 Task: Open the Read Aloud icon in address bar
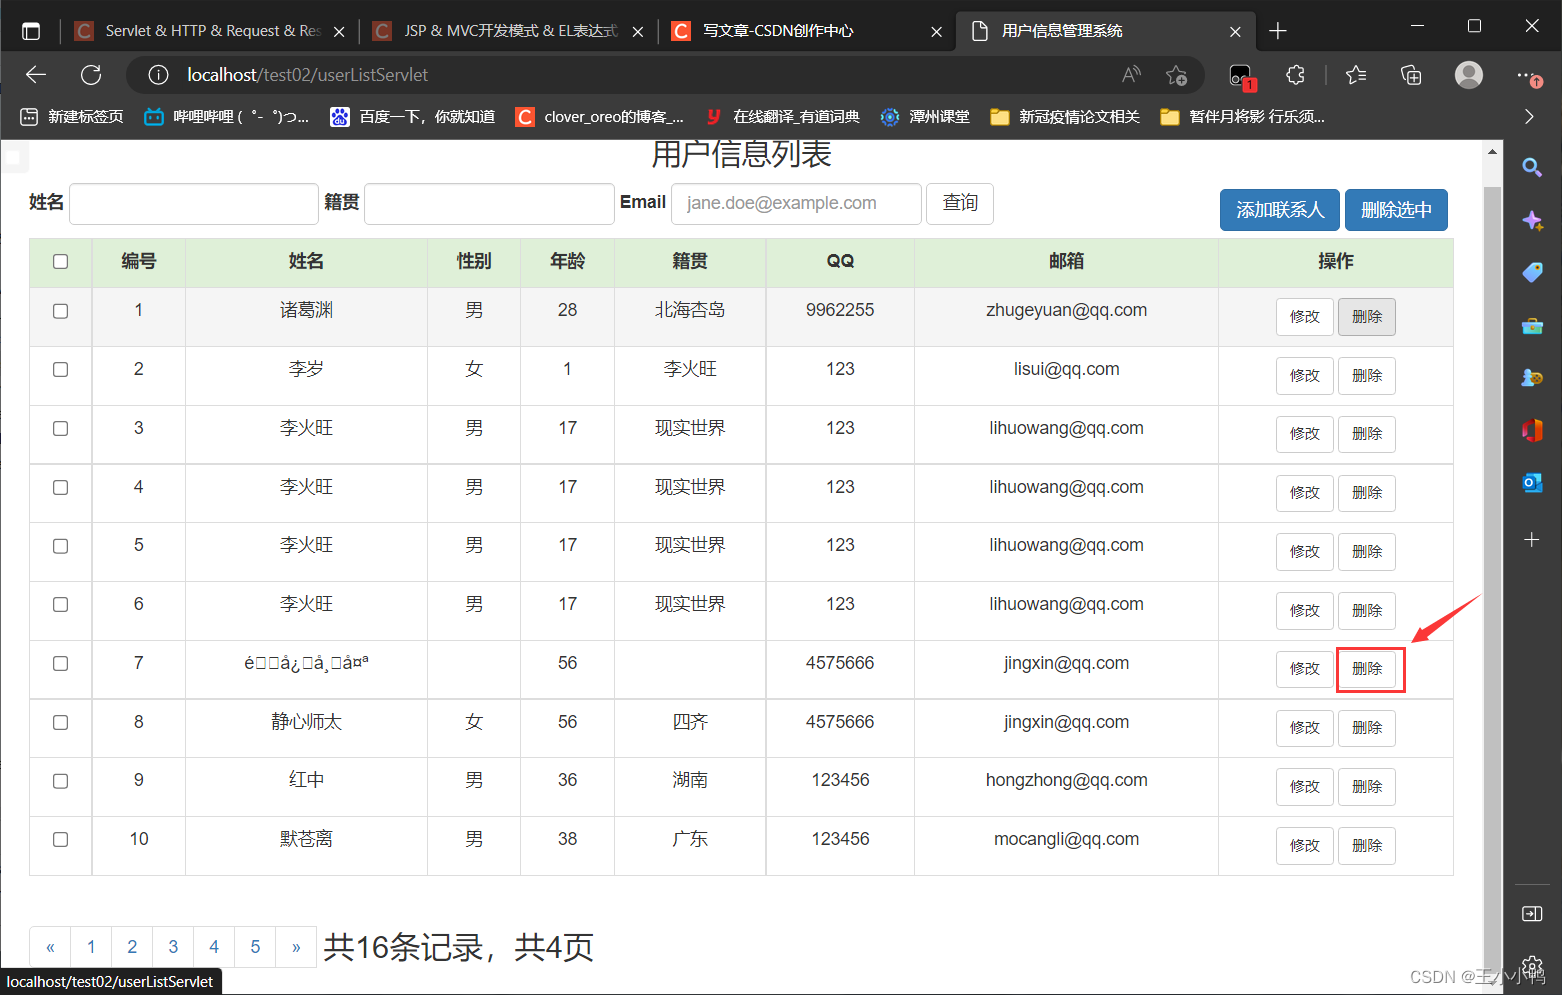point(1131,75)
